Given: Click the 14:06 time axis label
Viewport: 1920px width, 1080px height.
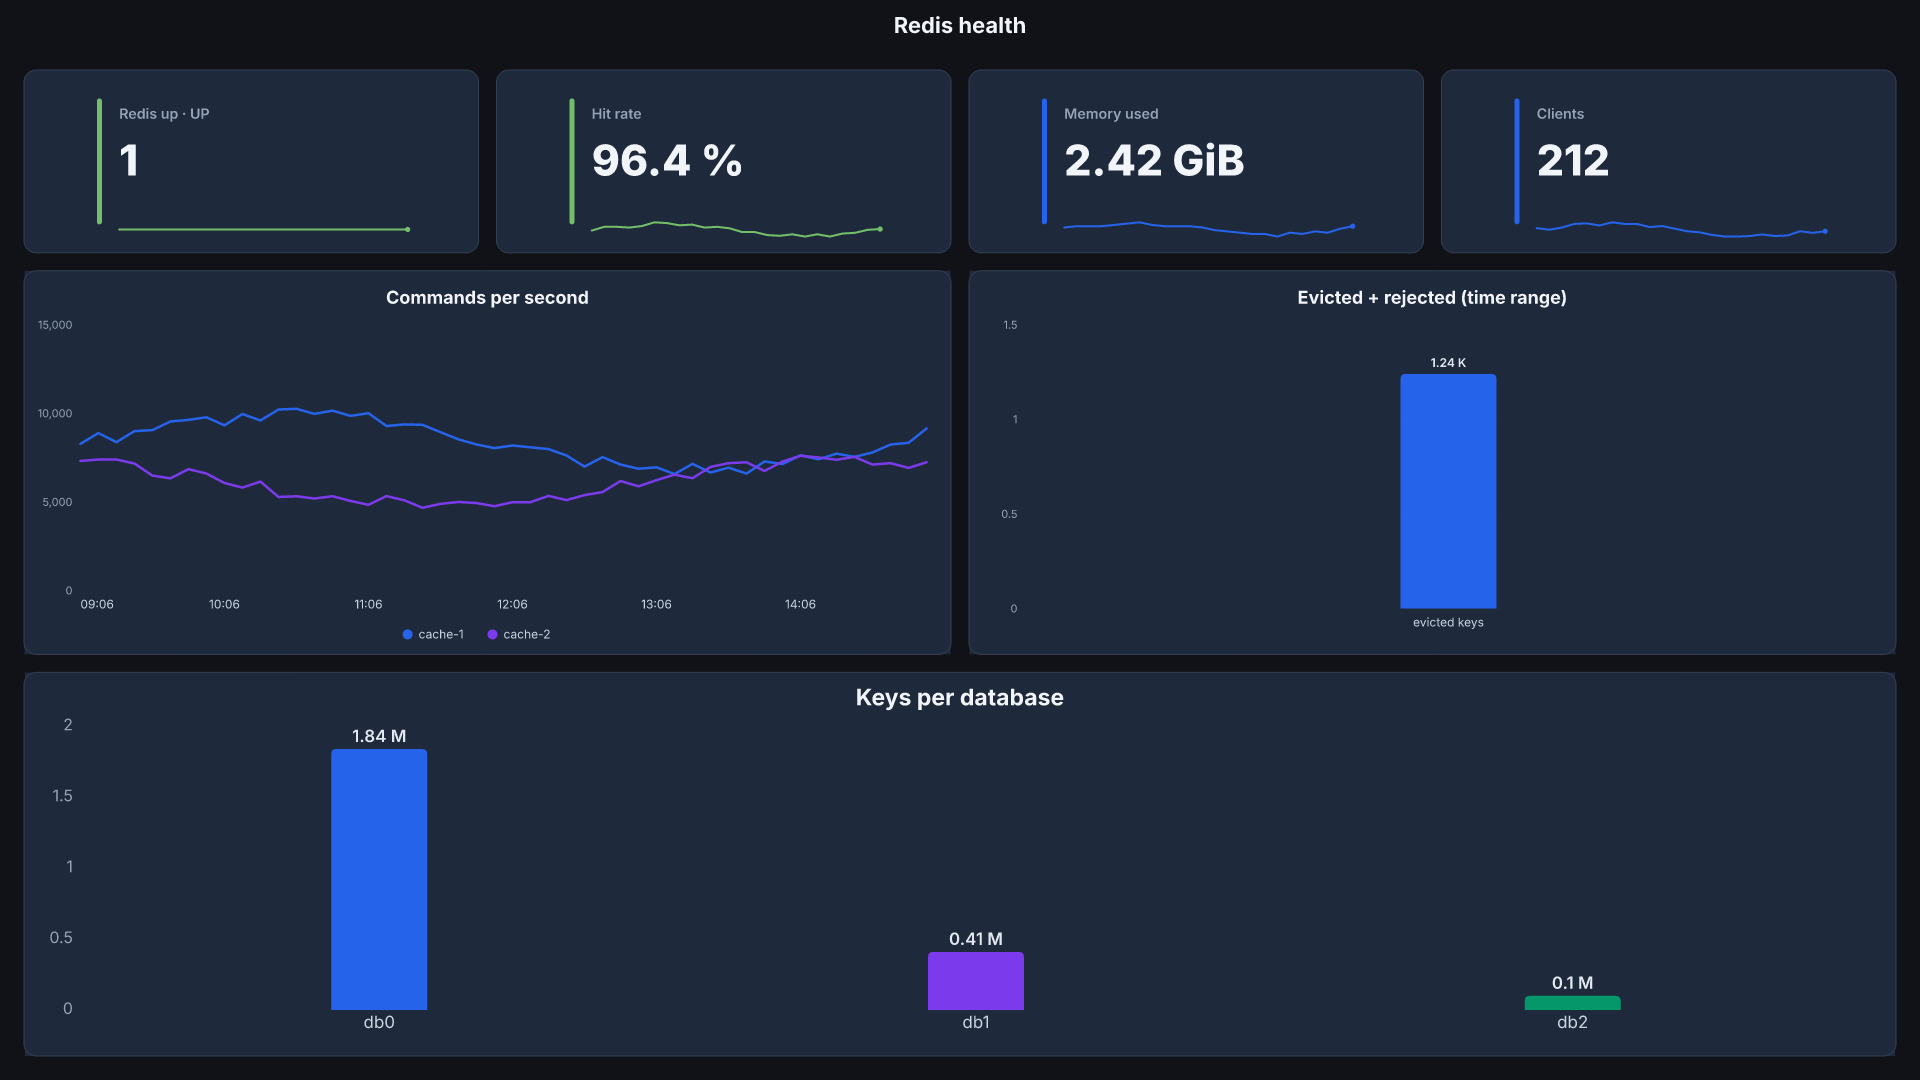Looking at the screenshot, I should pos(800,605).
